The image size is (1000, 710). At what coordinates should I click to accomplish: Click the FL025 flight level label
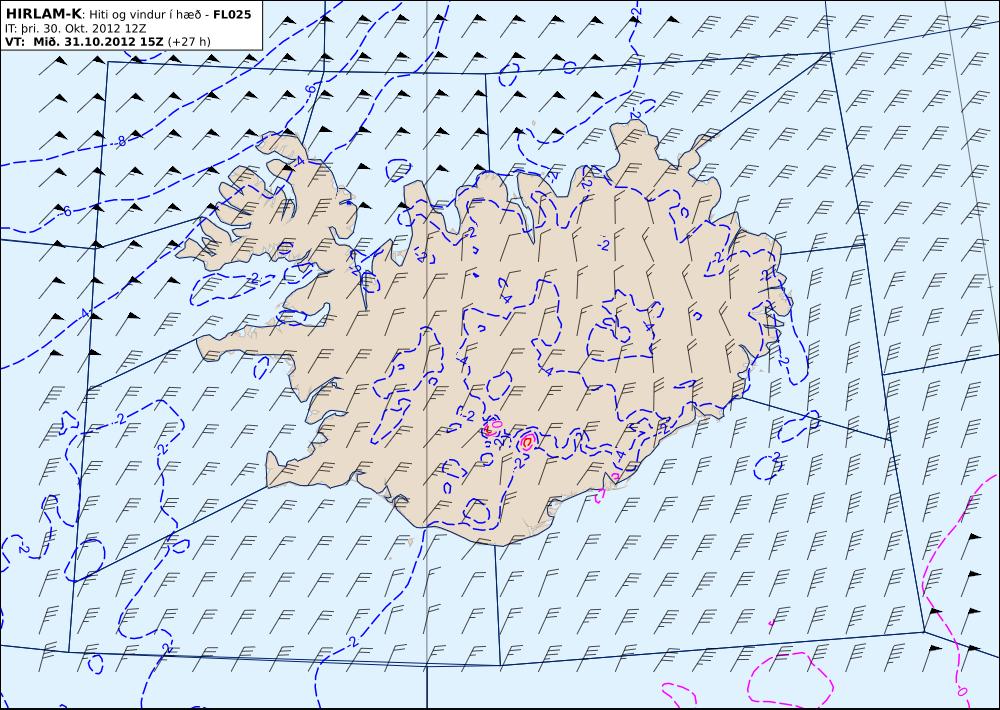pyautogui.click(x=230, y=14)
